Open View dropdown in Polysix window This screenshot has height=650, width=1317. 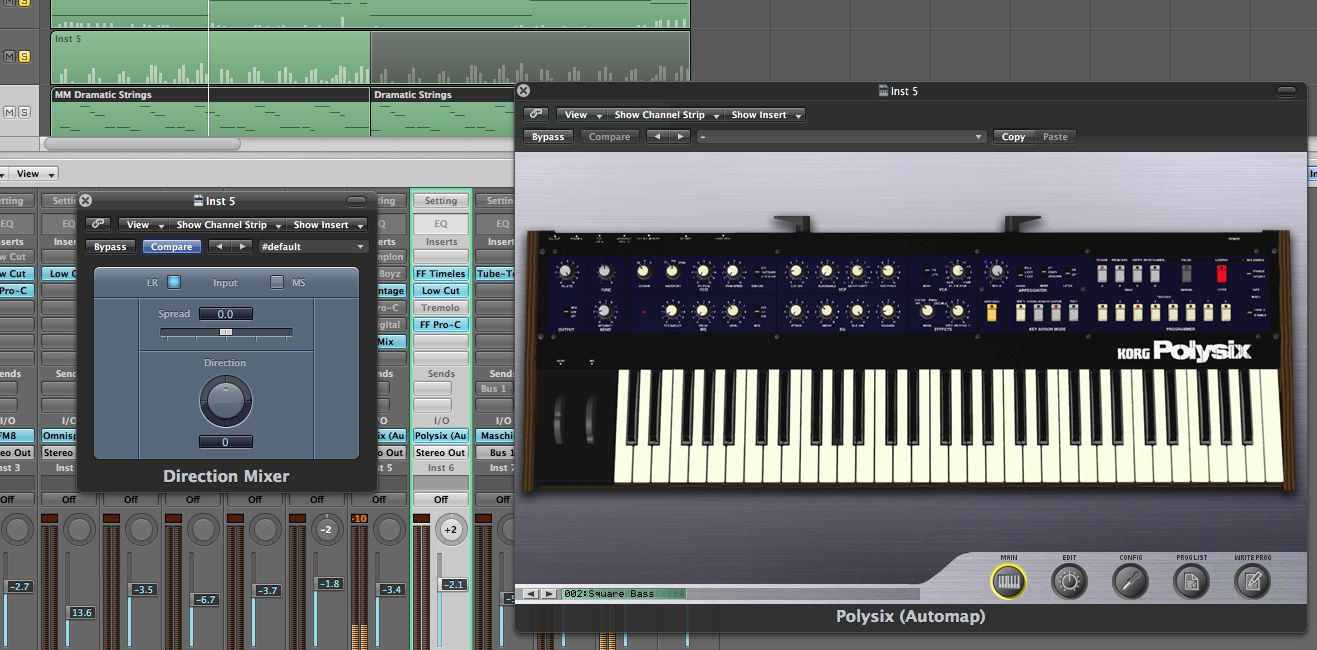582,115
